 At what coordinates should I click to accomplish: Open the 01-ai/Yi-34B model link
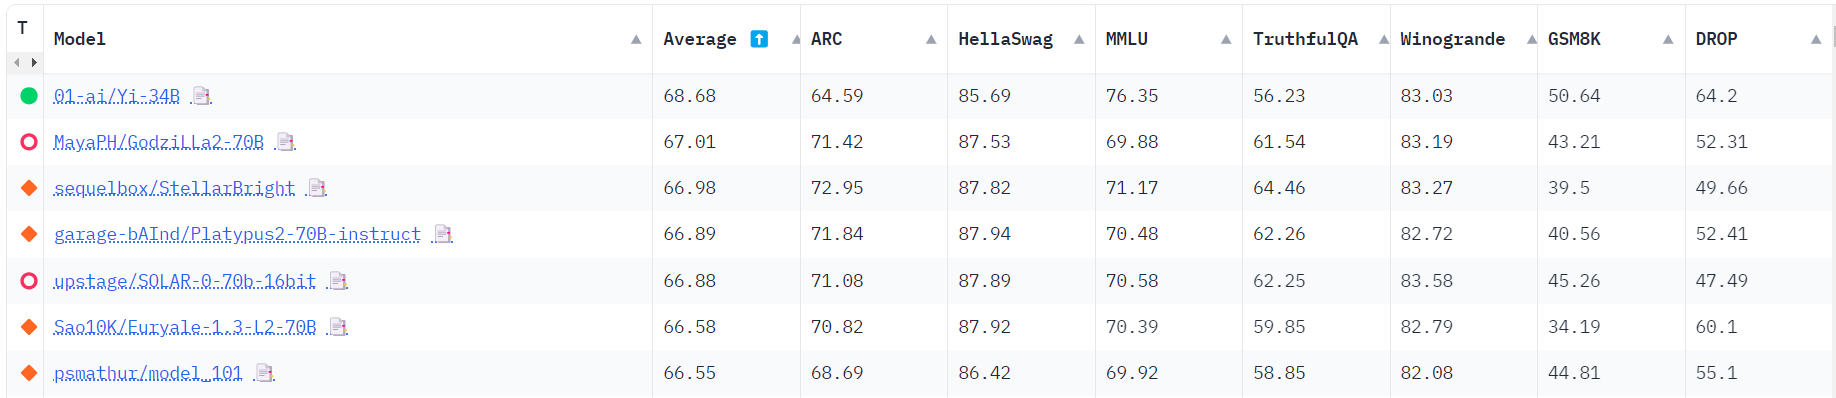pyautogui.click(x=117, y=96)
